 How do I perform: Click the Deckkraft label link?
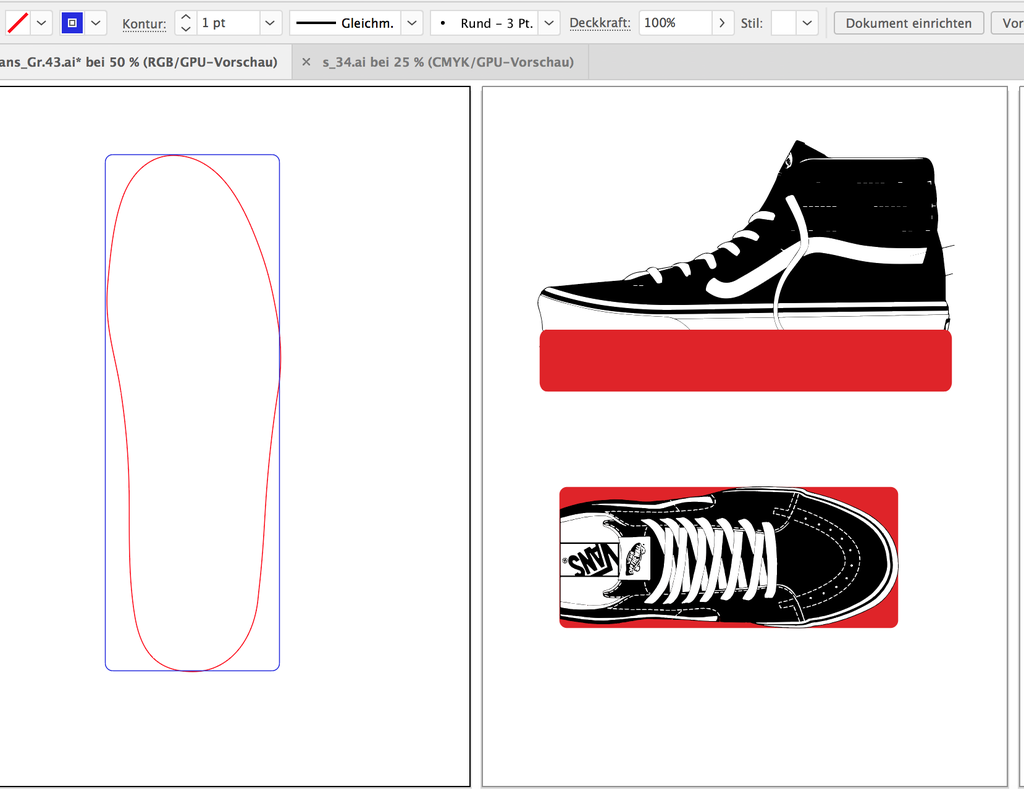click(600, 24)
